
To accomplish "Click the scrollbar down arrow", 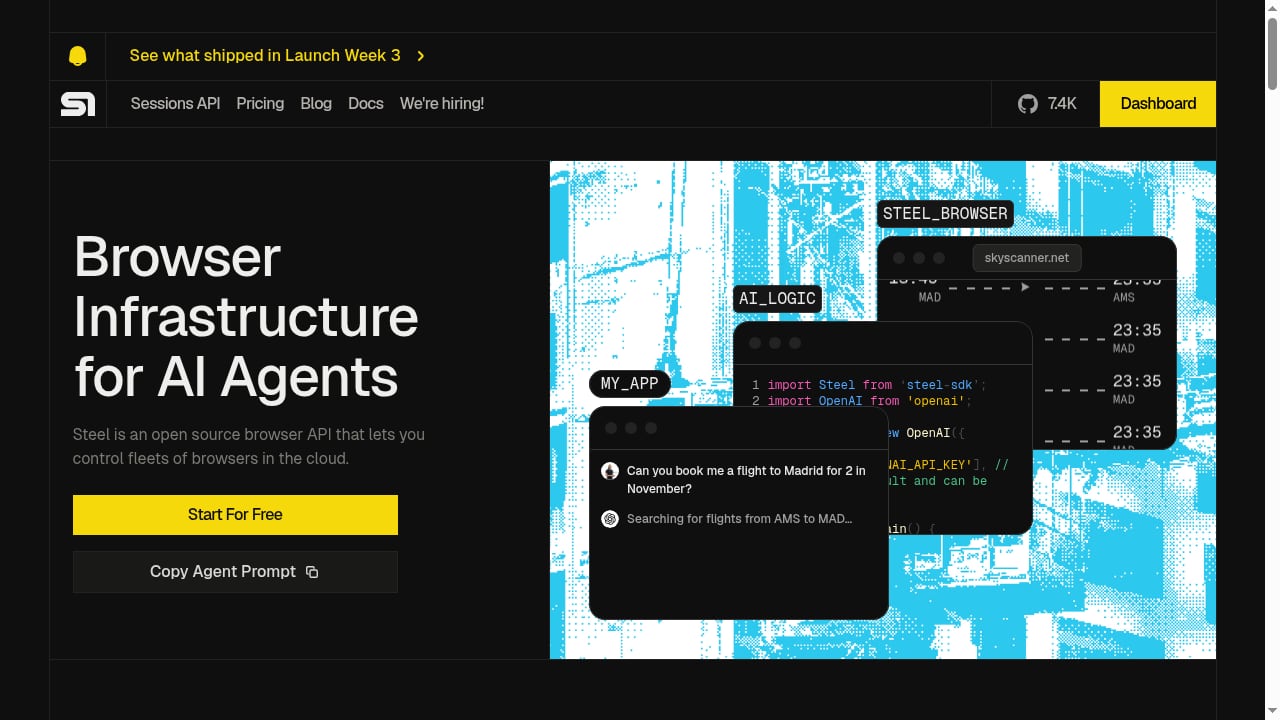I will (1272, 712).
